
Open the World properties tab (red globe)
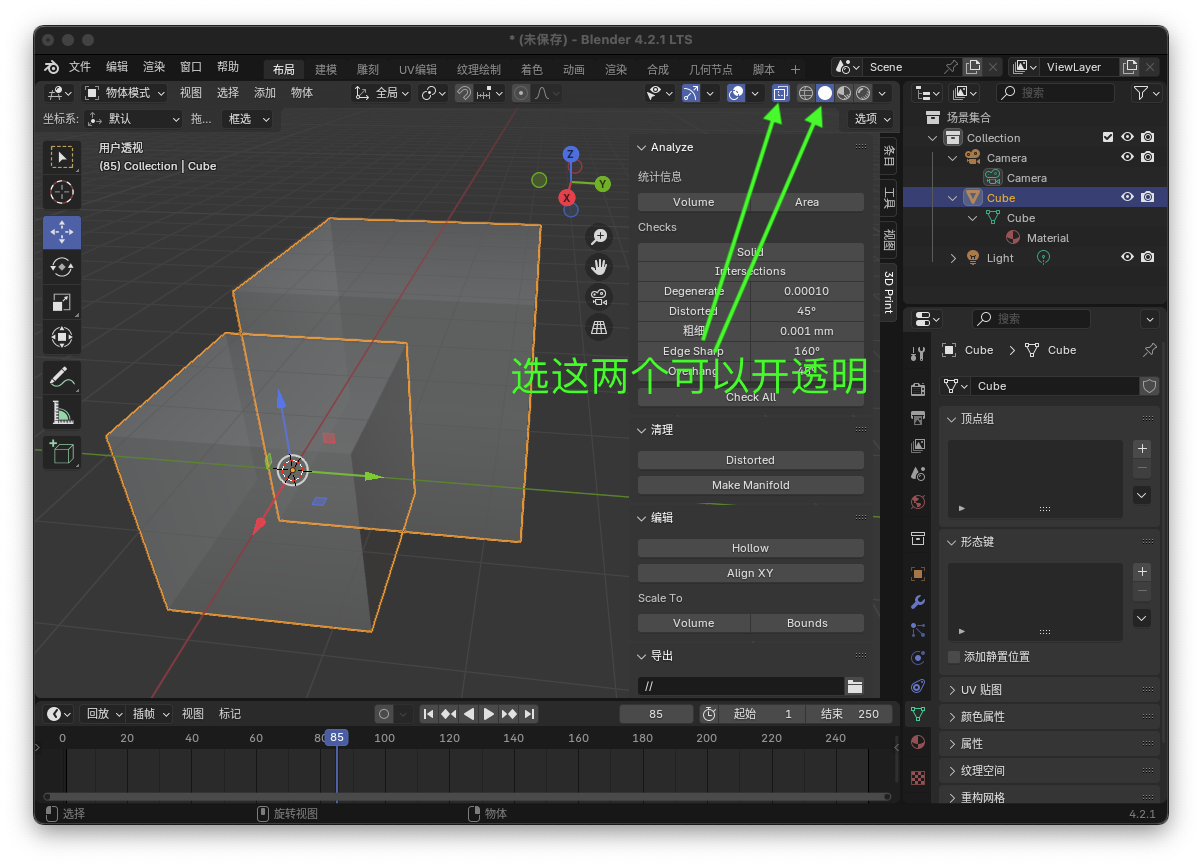pyautogui.click(x=918, y=501)
